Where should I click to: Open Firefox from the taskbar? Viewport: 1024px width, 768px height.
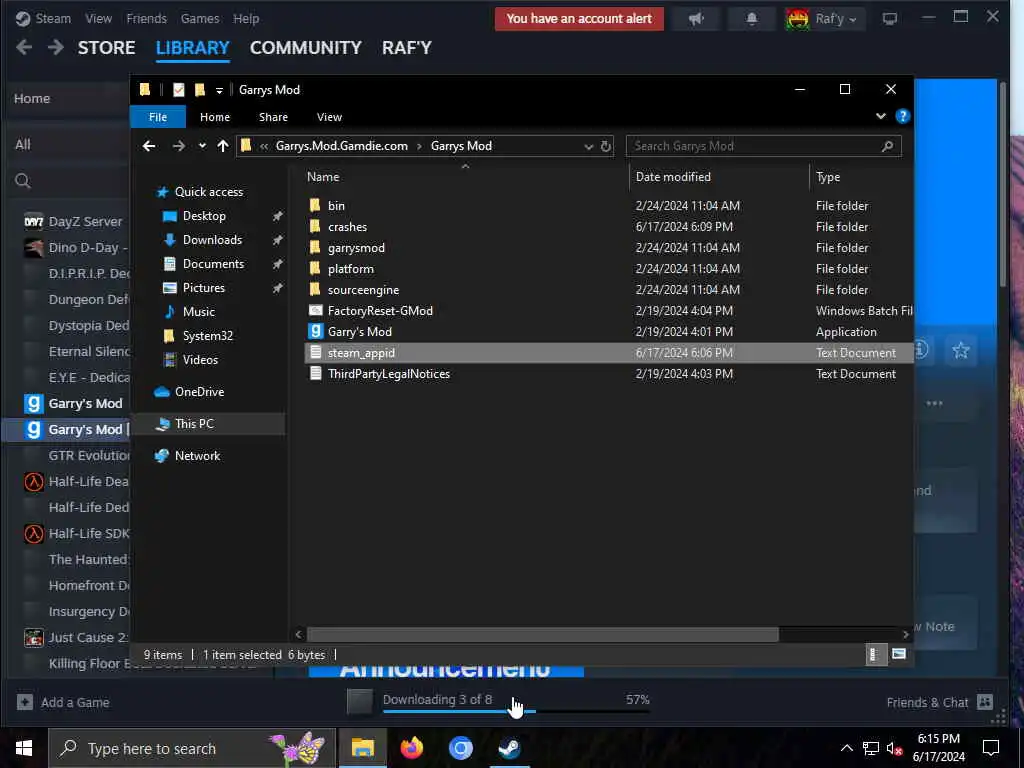[x=411, y=748]
